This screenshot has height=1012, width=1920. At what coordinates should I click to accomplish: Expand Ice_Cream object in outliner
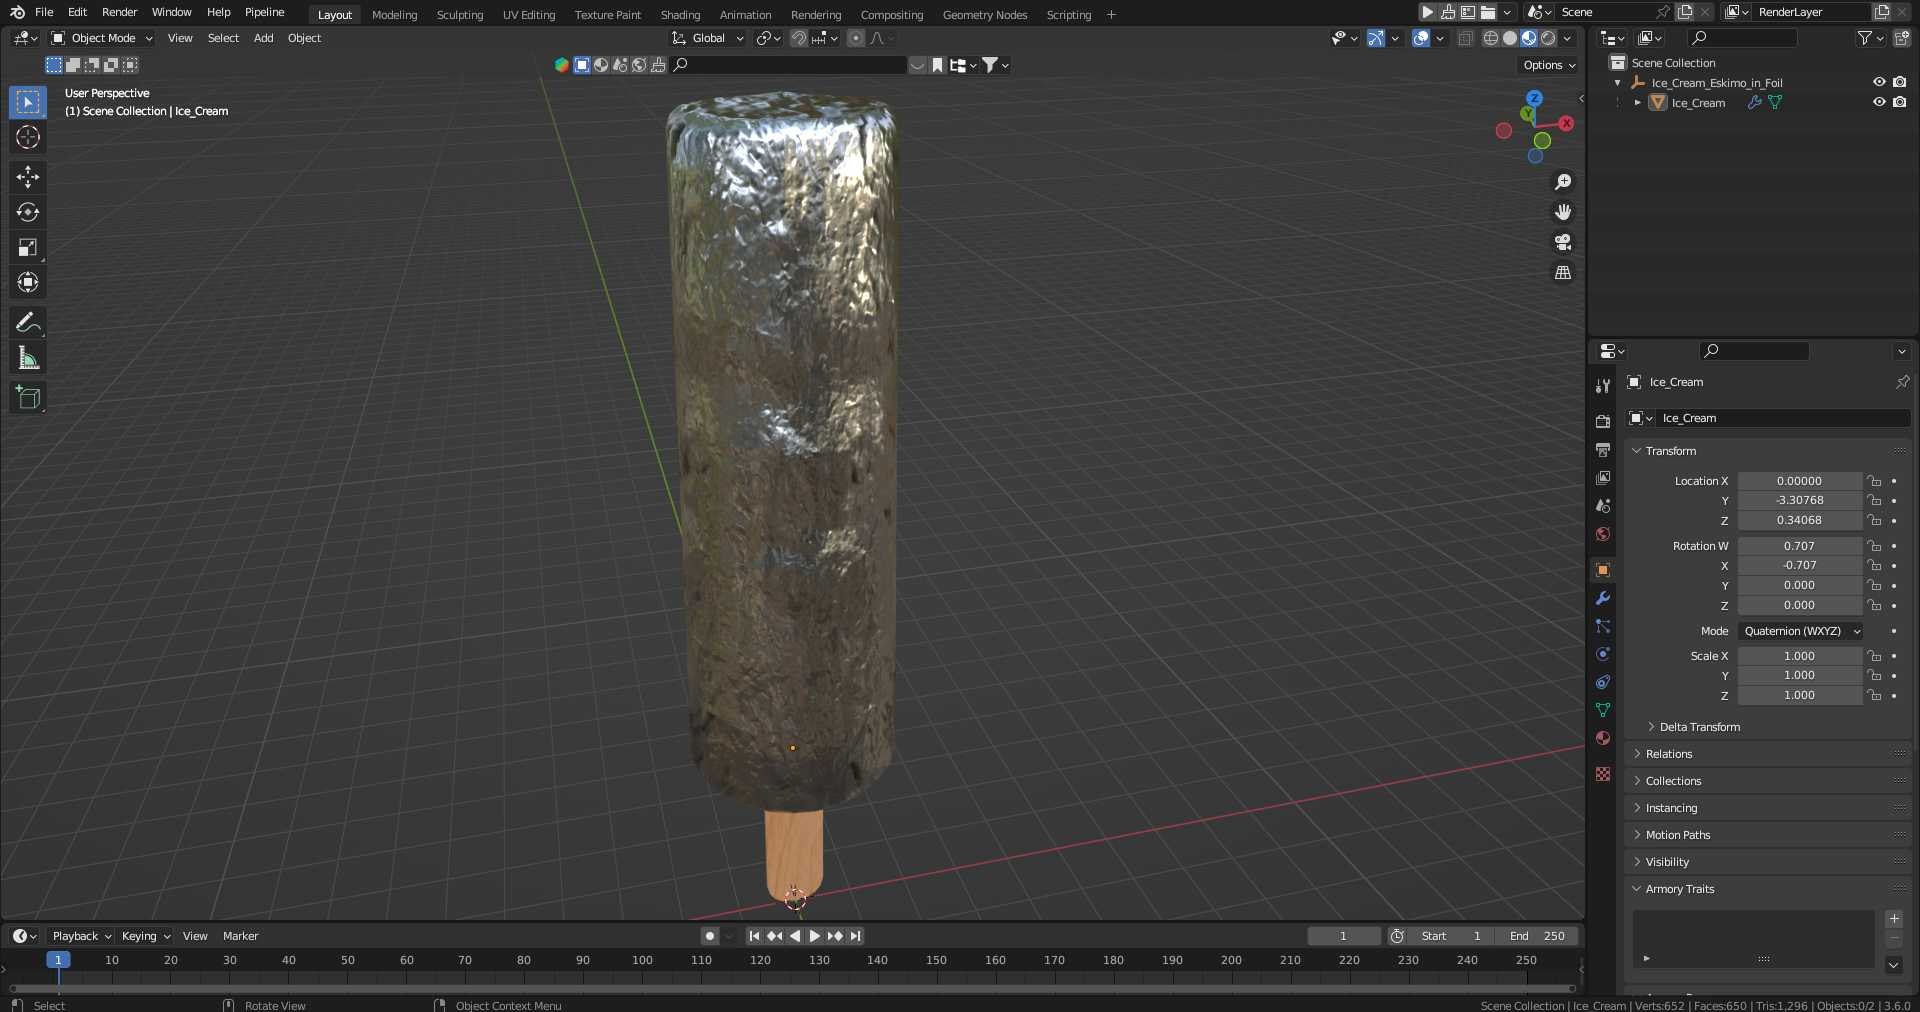pyautogui.click(x=1637, y=102)
